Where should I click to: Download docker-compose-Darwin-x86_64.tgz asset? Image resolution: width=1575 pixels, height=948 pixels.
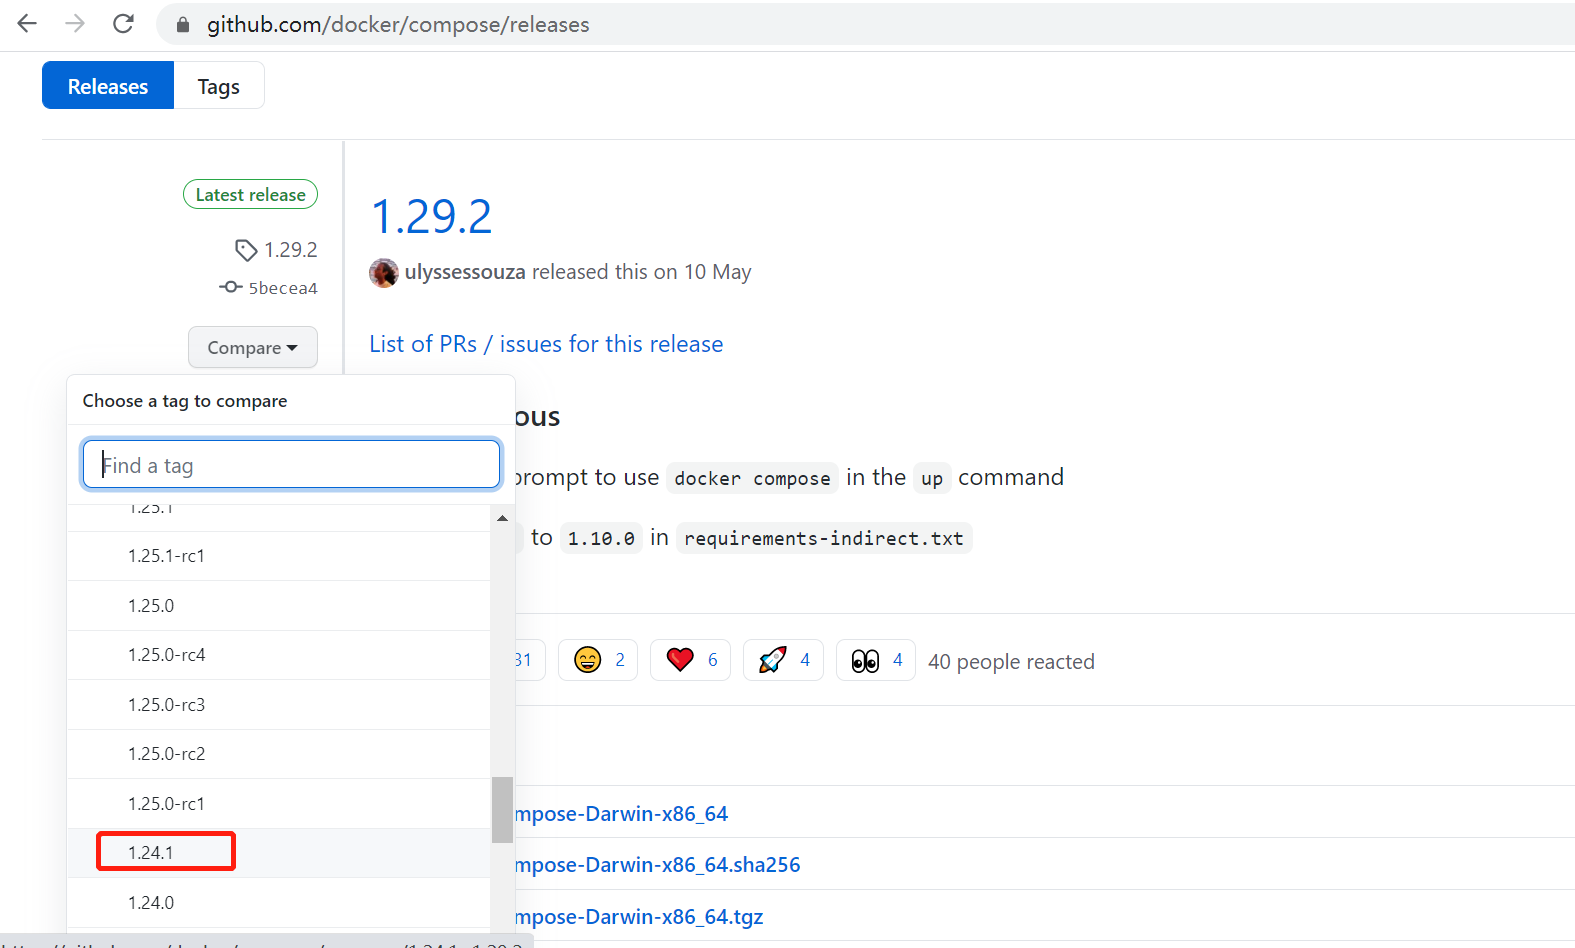point(639,917)
